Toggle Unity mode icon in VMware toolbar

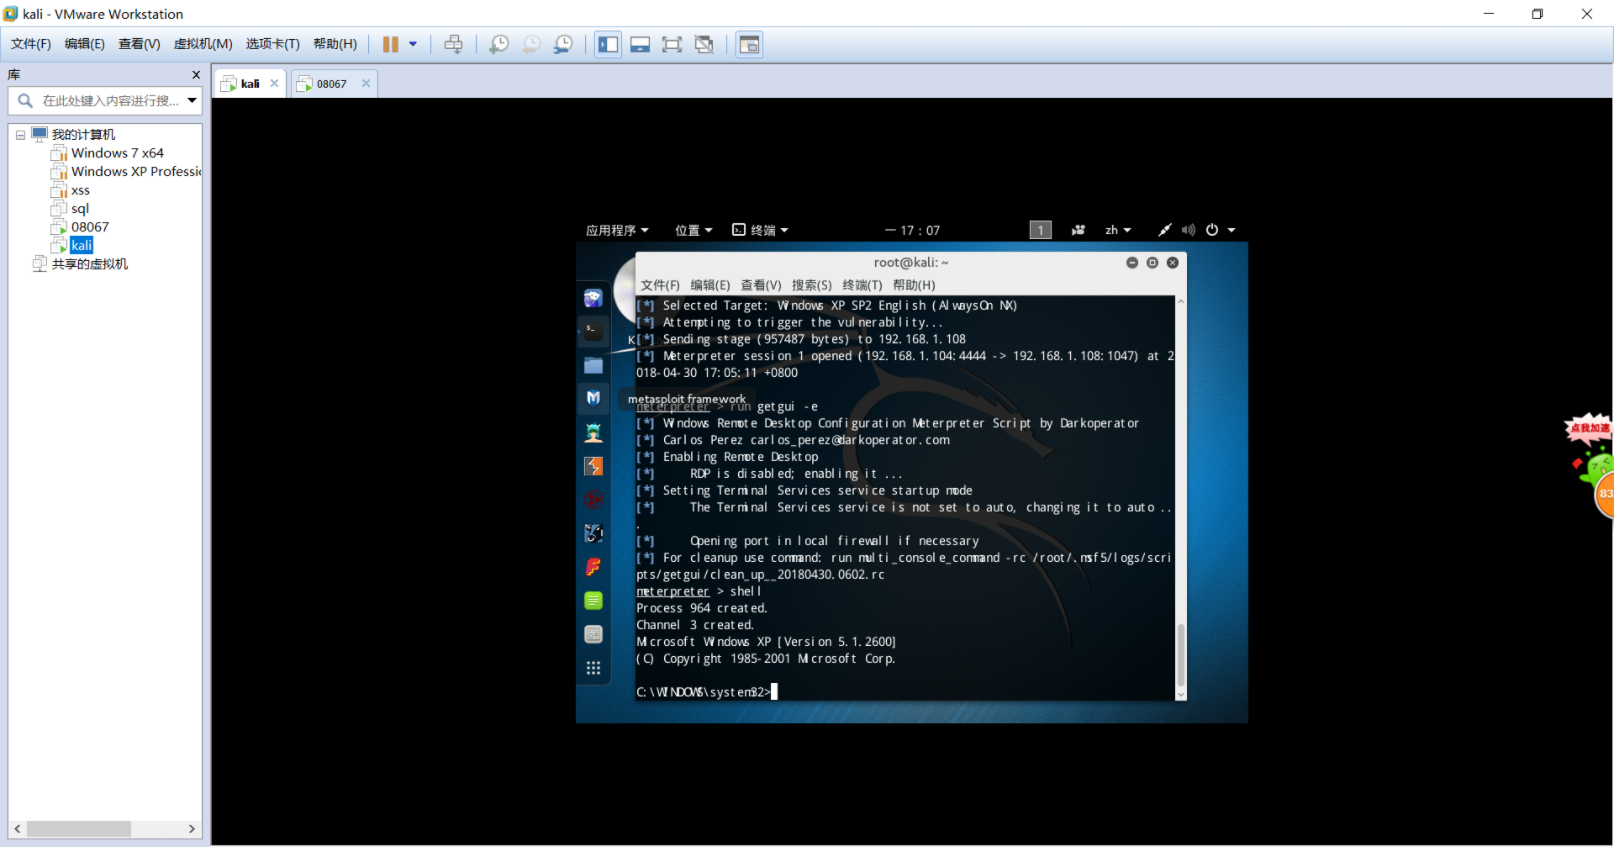point(704,44)
